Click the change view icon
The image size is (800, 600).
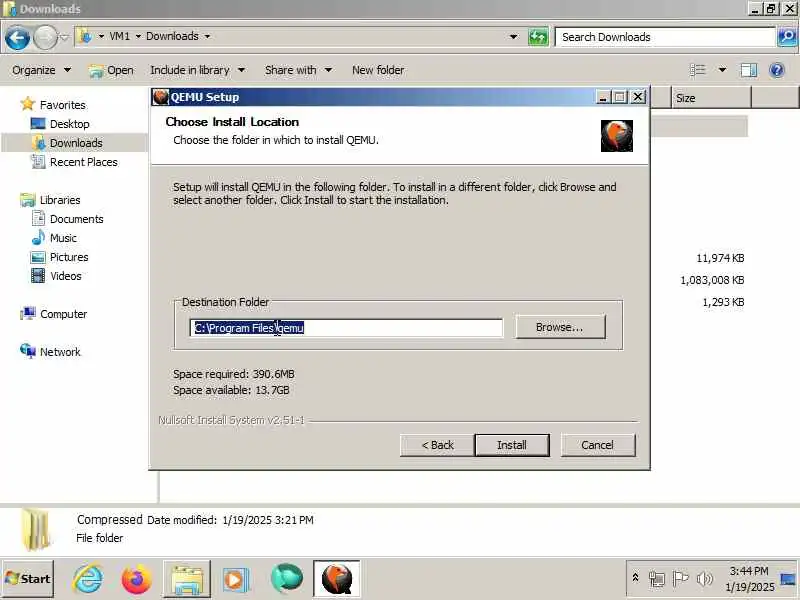[698, 70]
